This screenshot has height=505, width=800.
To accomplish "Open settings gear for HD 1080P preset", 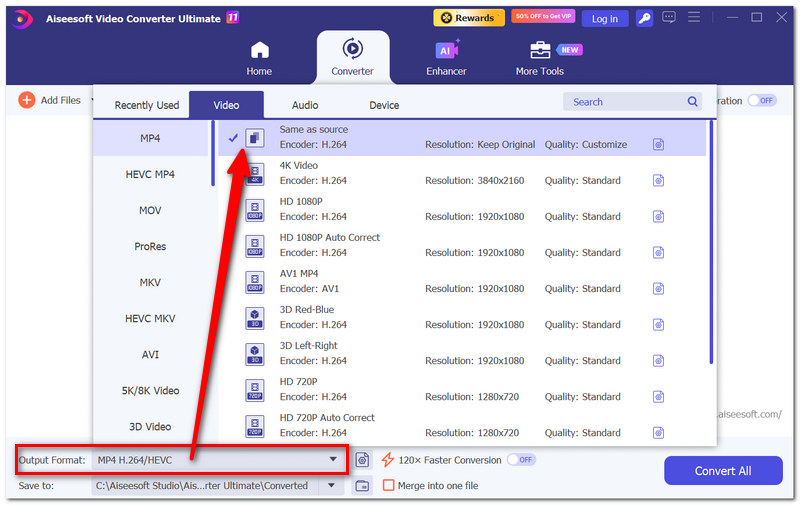I will 658,217.
